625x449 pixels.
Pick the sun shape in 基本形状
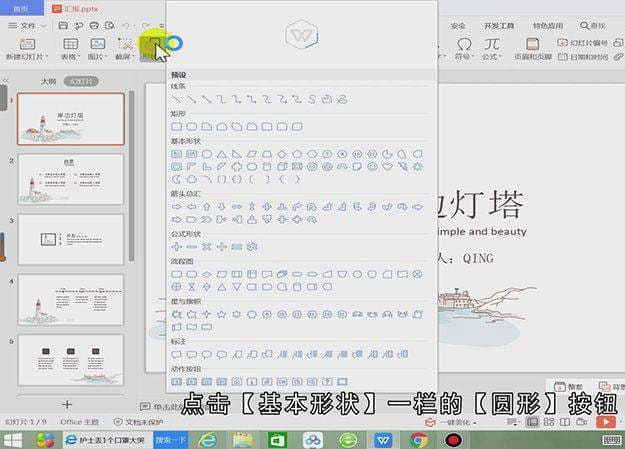point(417,167)
